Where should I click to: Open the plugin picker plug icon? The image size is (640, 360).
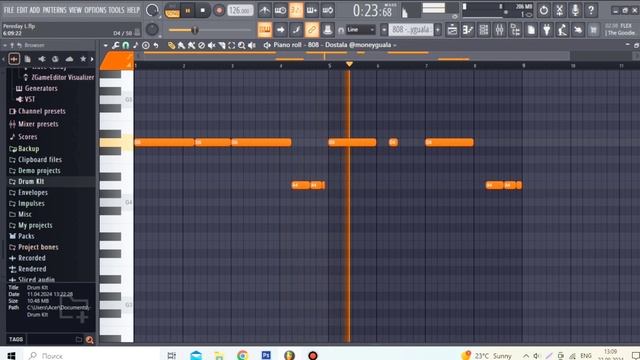pyautogui.click(x=547, y=30)
